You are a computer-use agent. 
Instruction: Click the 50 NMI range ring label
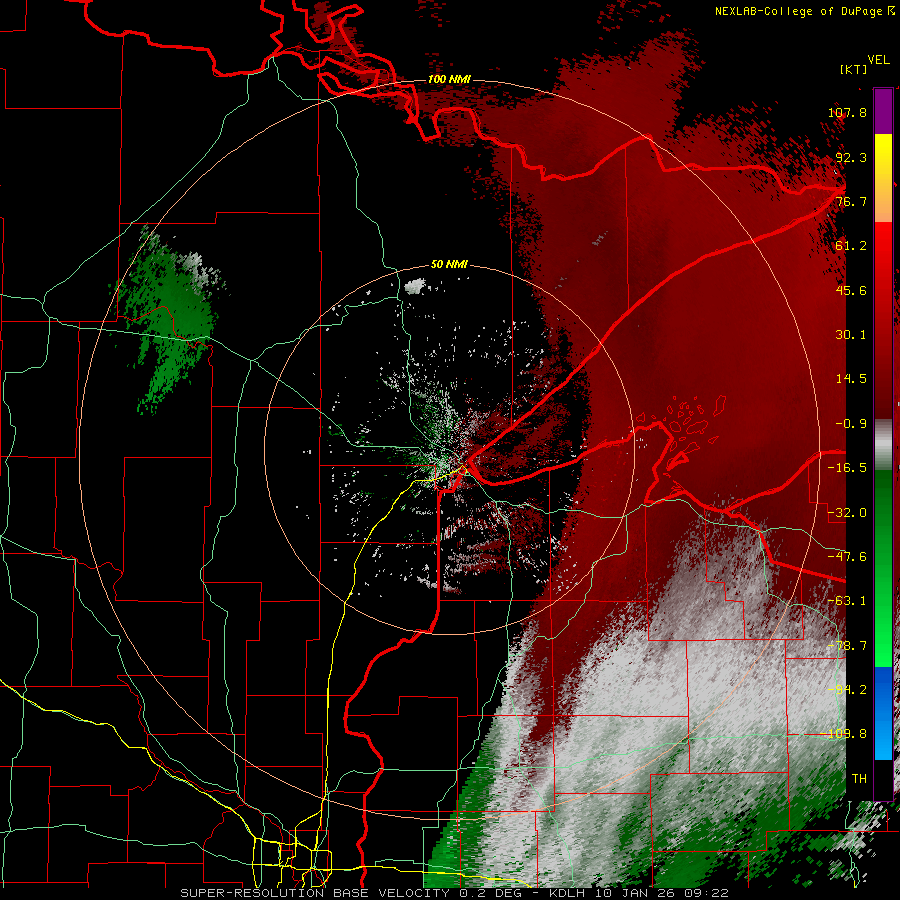click(449, 265)
